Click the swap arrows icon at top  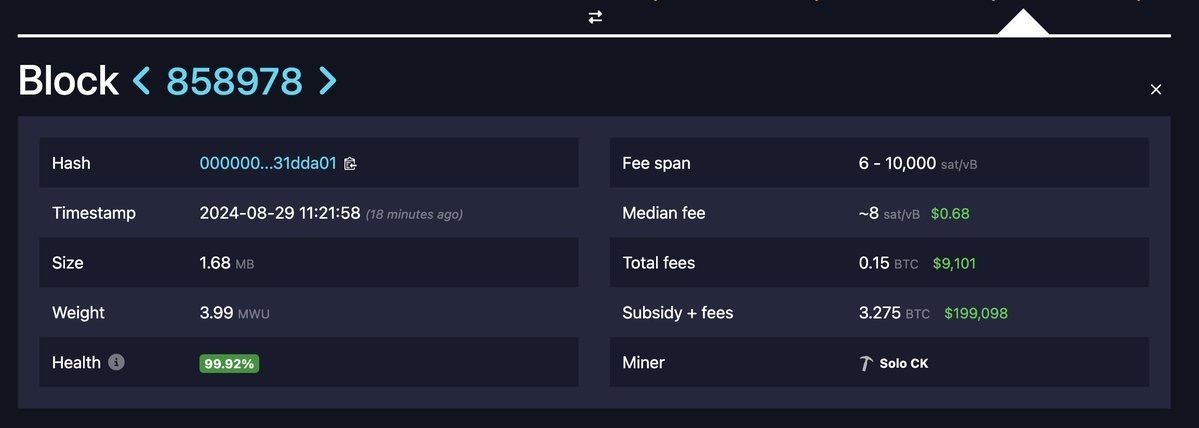click(x=595, y=17)
